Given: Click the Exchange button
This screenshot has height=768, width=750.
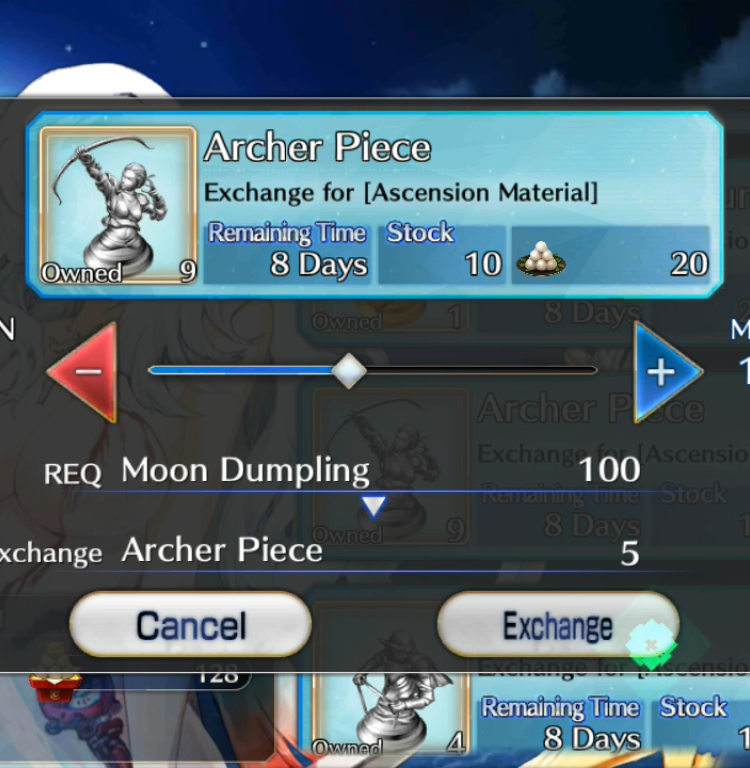Looking at the screenshot, I should click(557, 624).
